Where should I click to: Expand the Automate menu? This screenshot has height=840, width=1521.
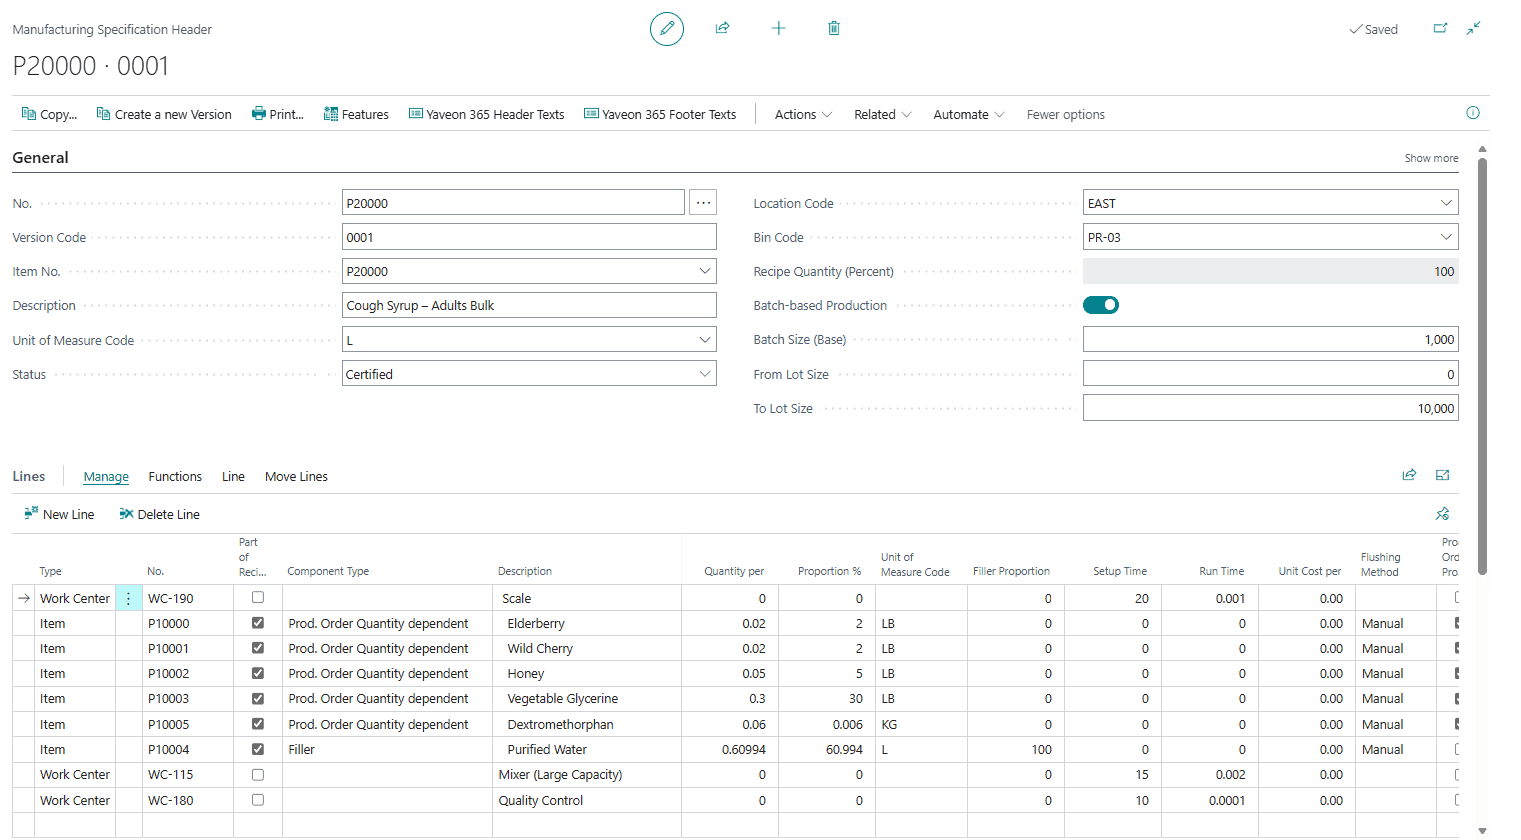(x=968, y=114)
